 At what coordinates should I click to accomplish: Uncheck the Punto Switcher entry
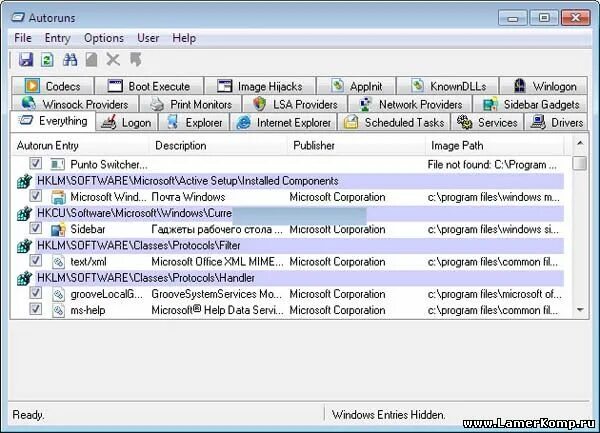(x=36, y=163)
